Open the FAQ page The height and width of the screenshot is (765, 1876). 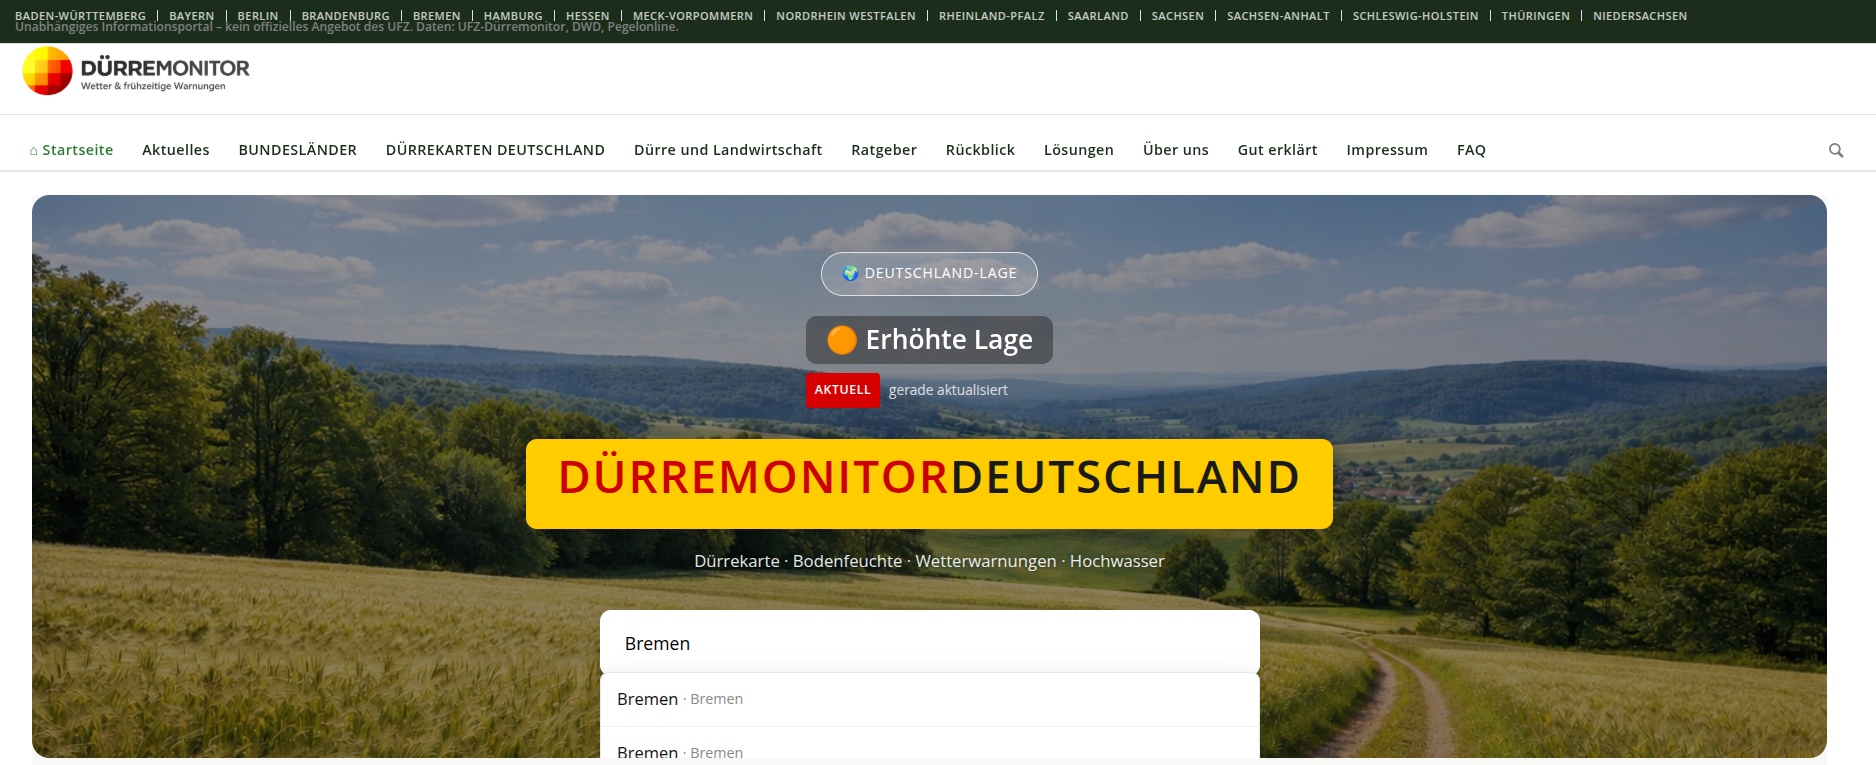point(1471,150)
